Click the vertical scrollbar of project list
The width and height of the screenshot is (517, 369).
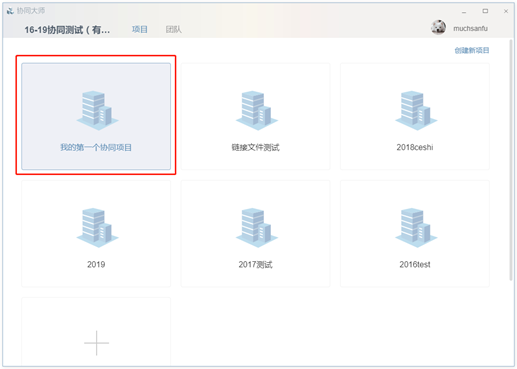(x=511, y=160)
